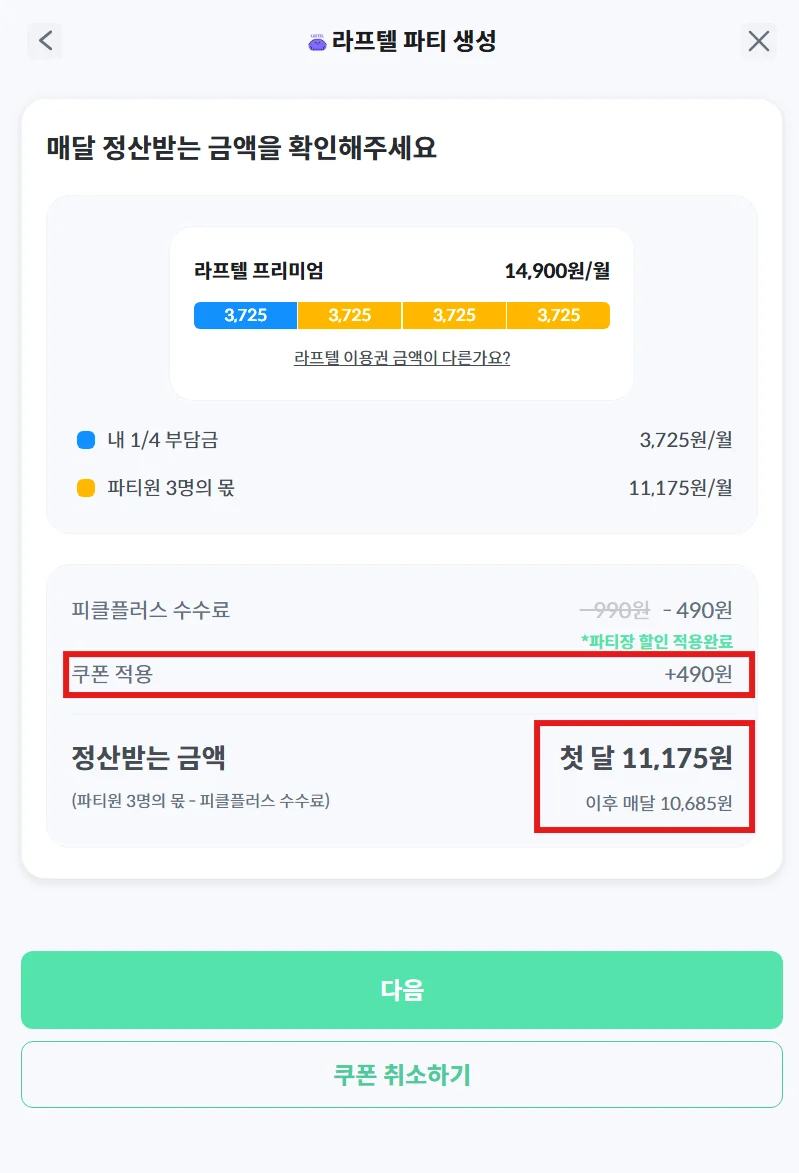The image size is (799, 1173).
Task: Click the crossed-out 990원 fee
Action: pyautogui.click(x=616, y=609)
